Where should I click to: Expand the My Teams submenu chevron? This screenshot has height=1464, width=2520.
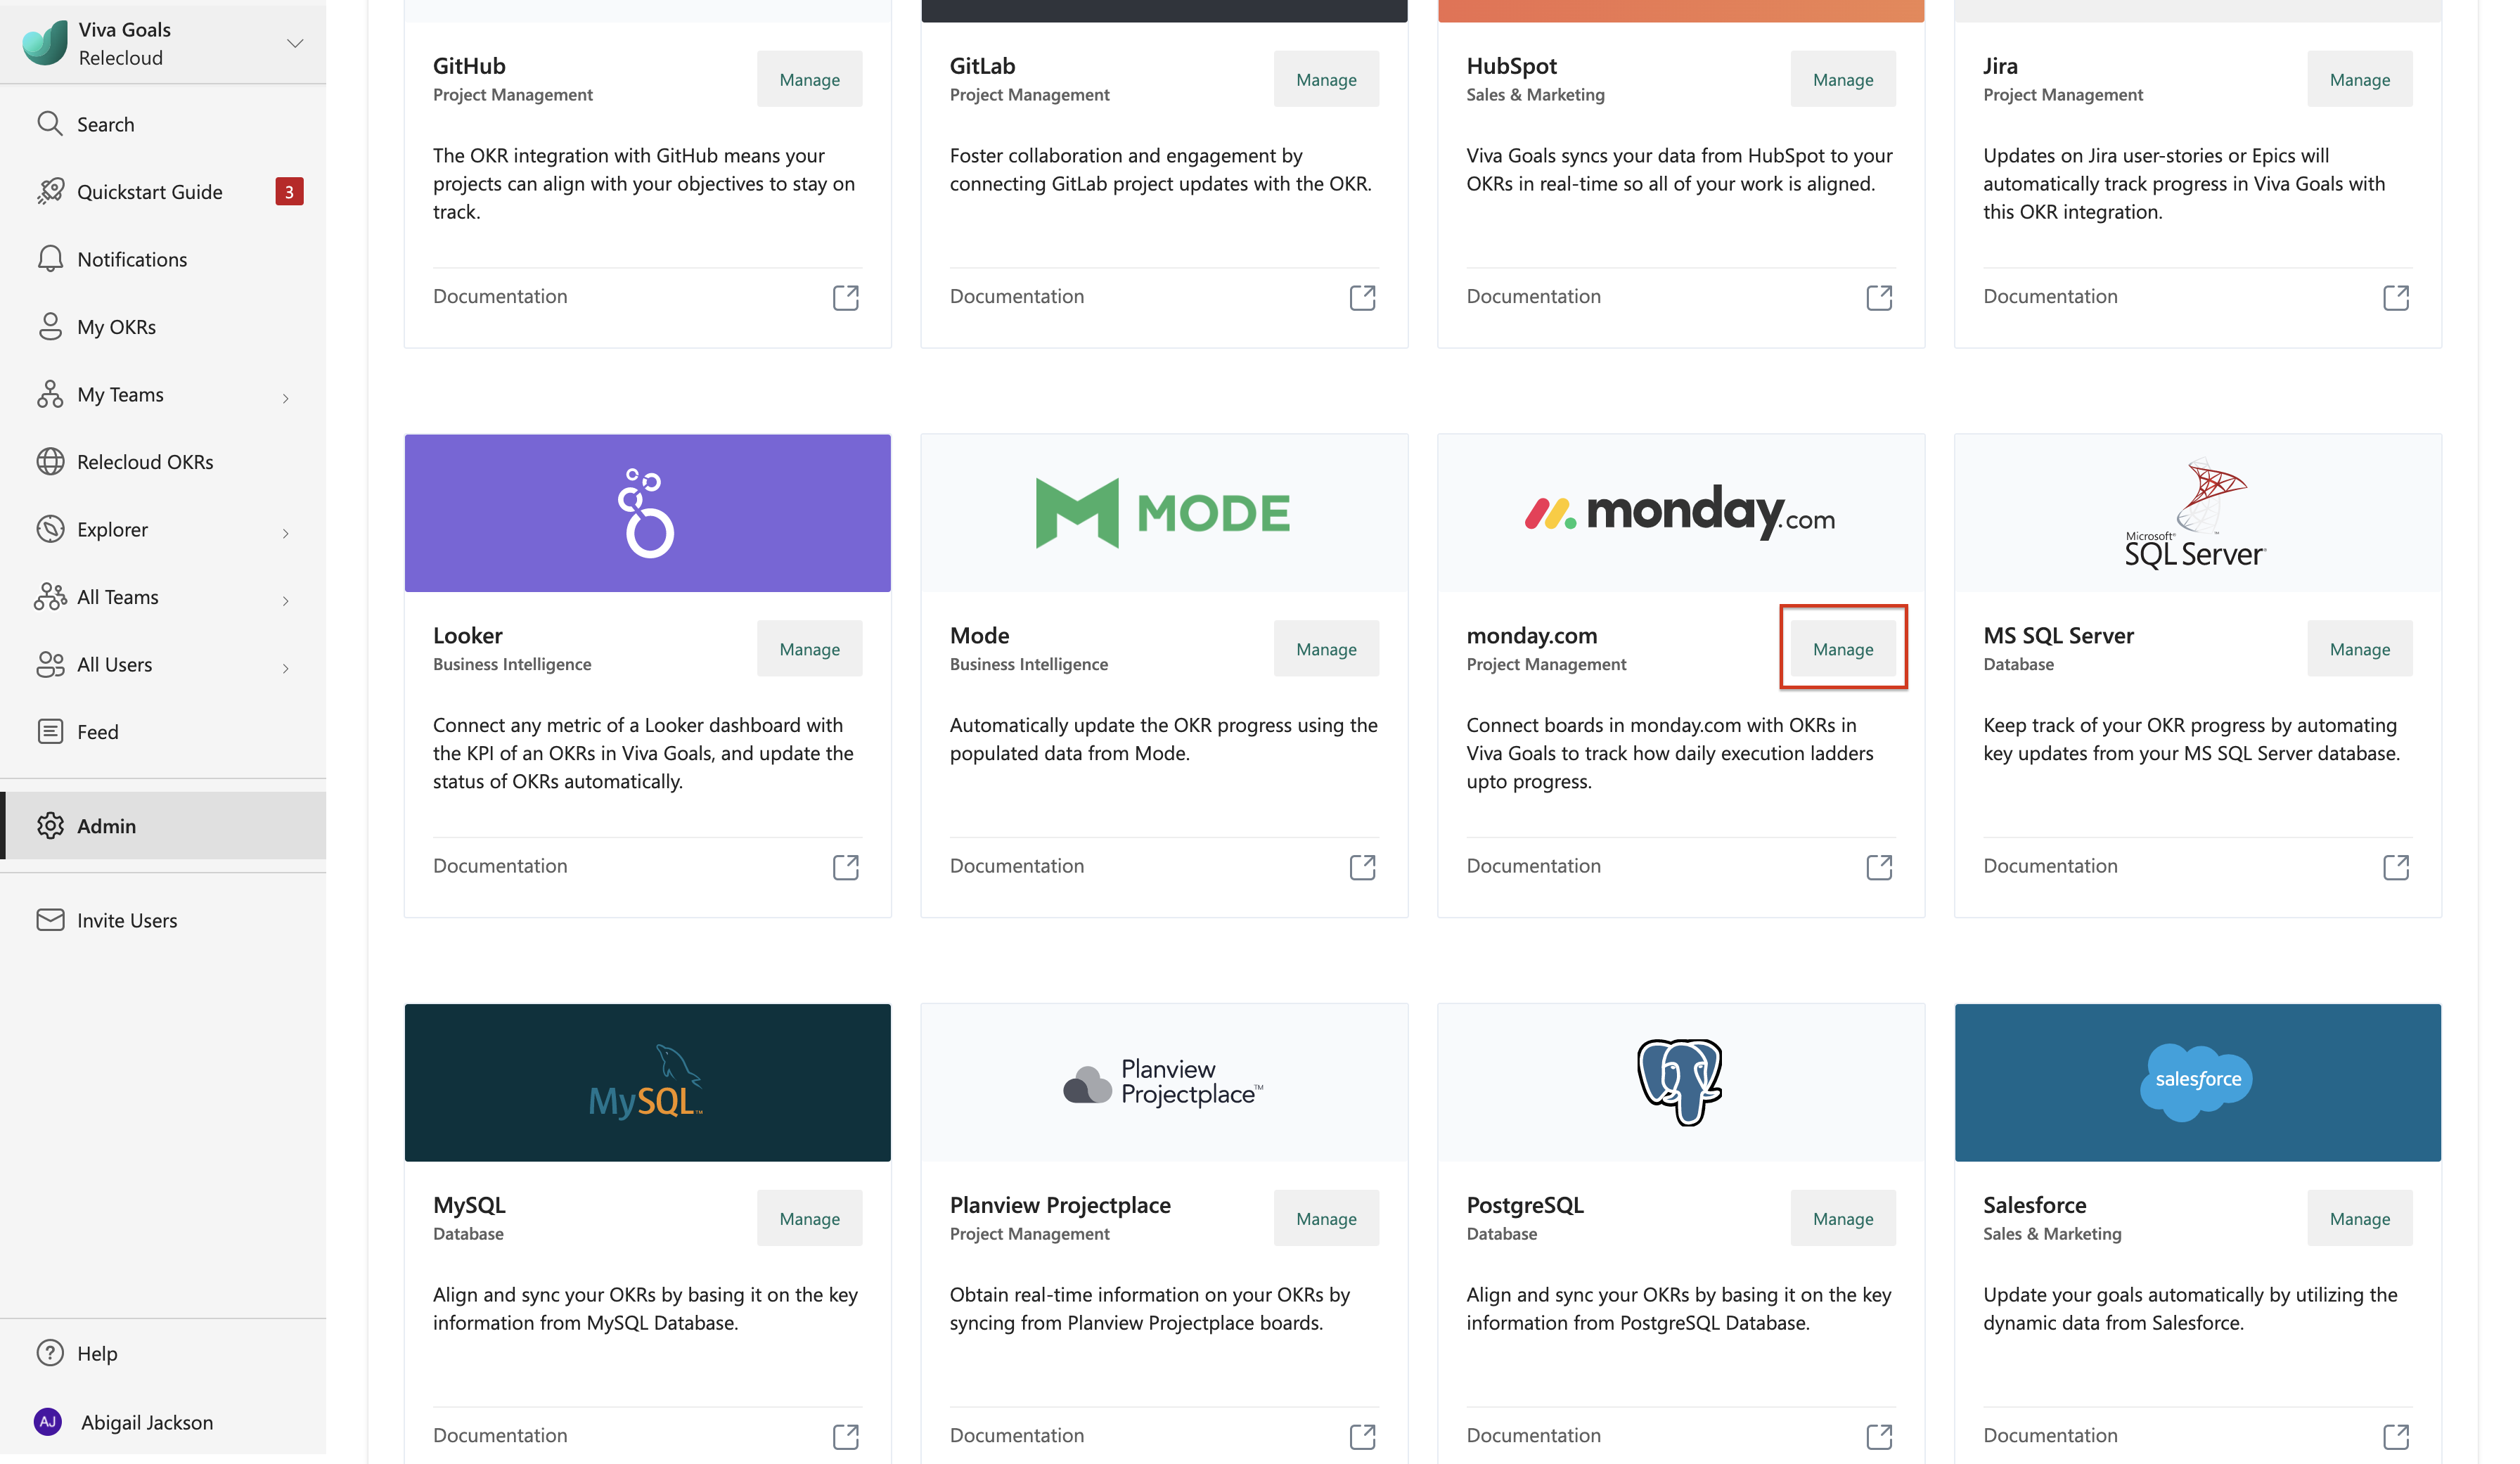(286, 398)
